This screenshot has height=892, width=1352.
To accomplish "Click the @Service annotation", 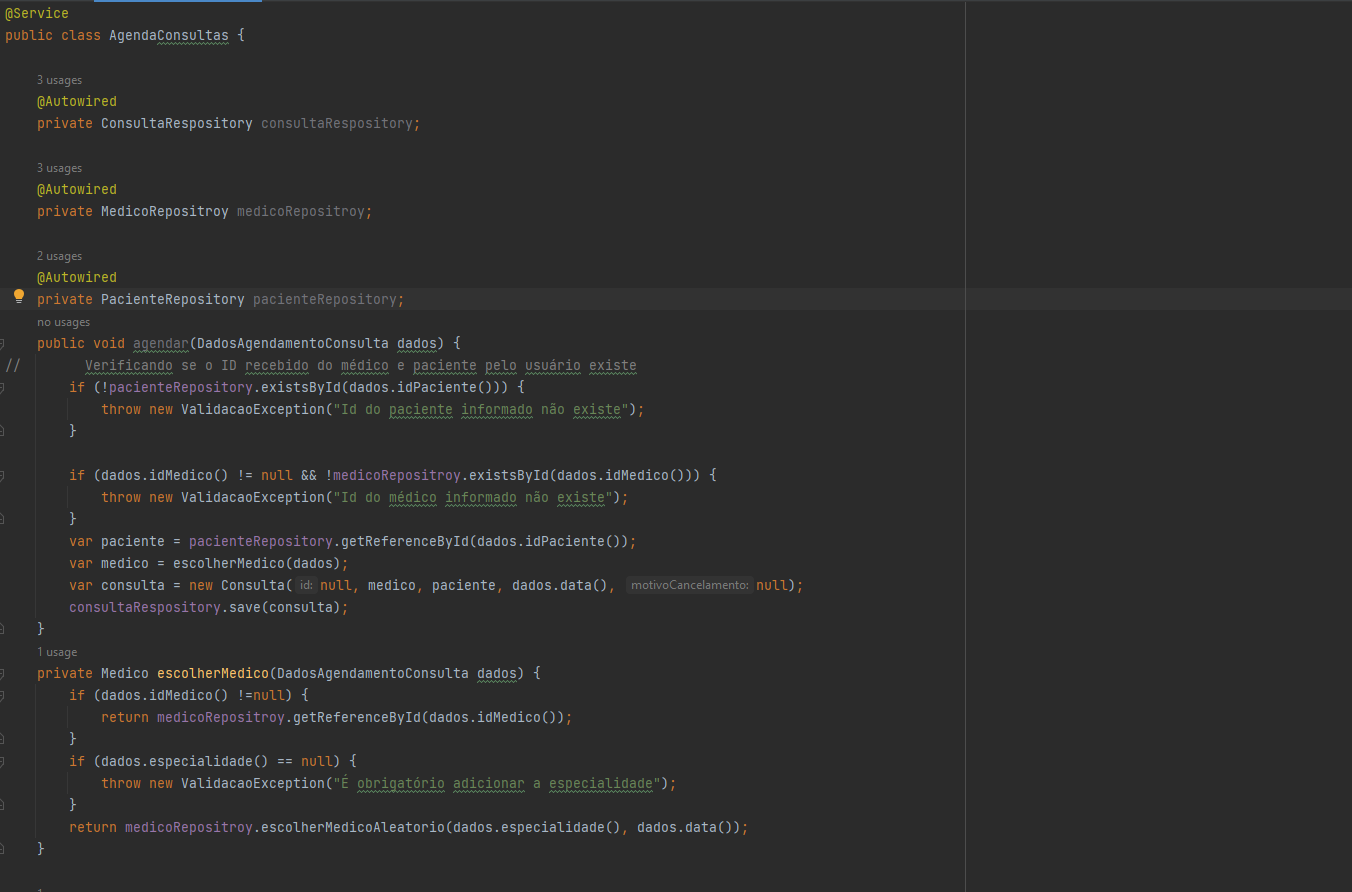I will 37,13.
